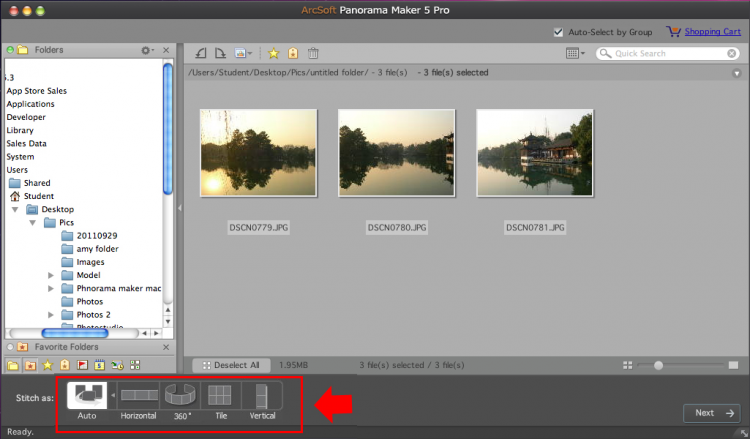Viewport: 750px width, 439px height.
Task: Show favorite folders with starred folder icon
Action: tap(30, 366)
